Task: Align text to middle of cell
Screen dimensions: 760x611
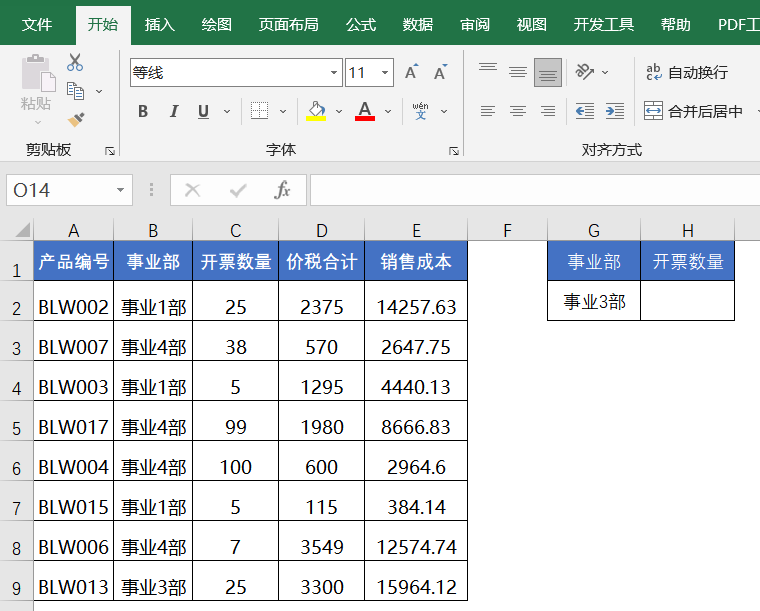Action: click(x=518, y=72)
